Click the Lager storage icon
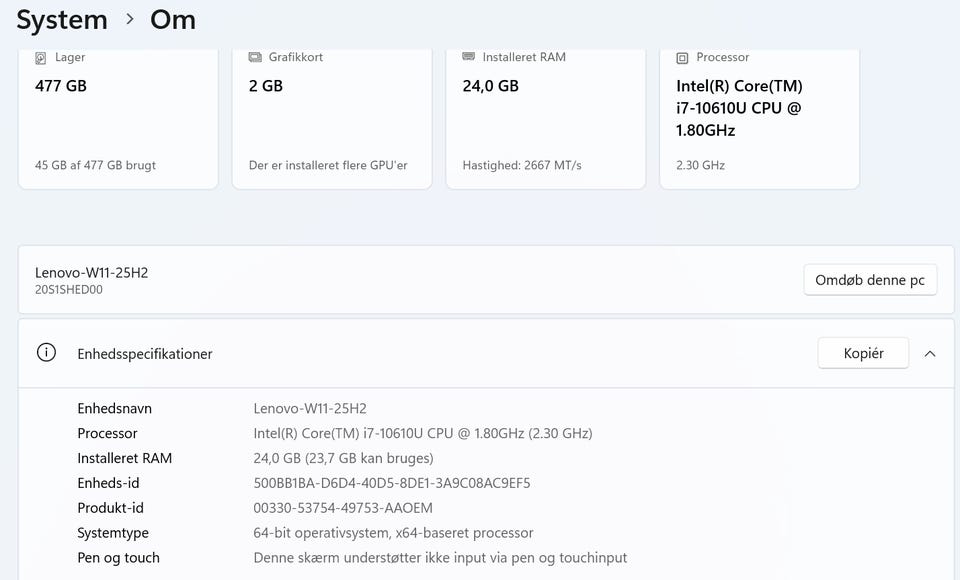 [x=41, y=58]
